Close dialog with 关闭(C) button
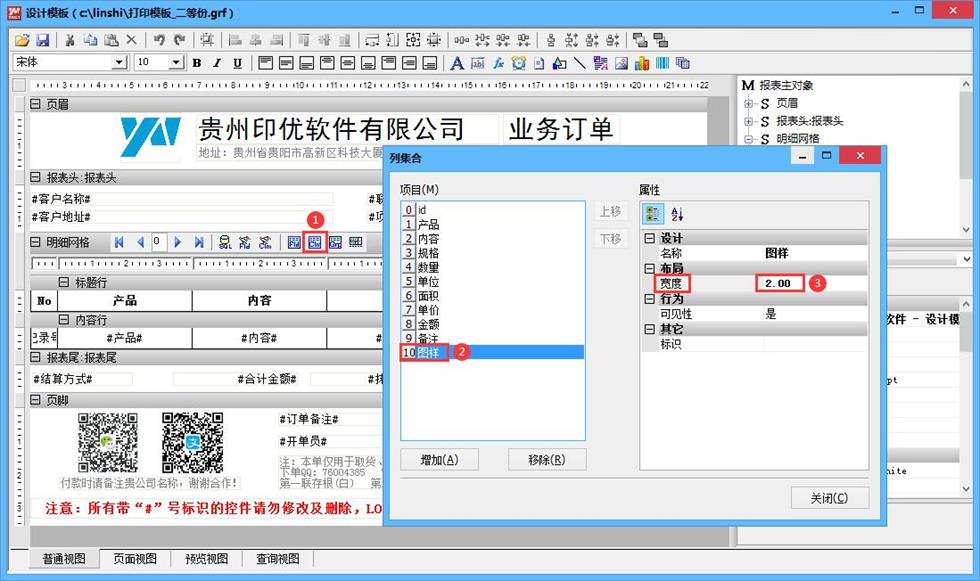This screenshot has height=581, width=980. 829,498
